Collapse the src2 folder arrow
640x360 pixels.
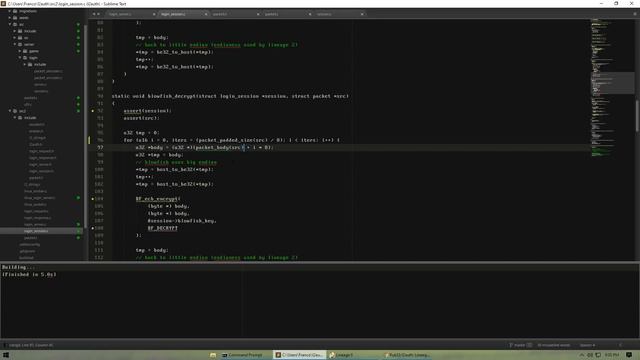(x=10, y=111)
